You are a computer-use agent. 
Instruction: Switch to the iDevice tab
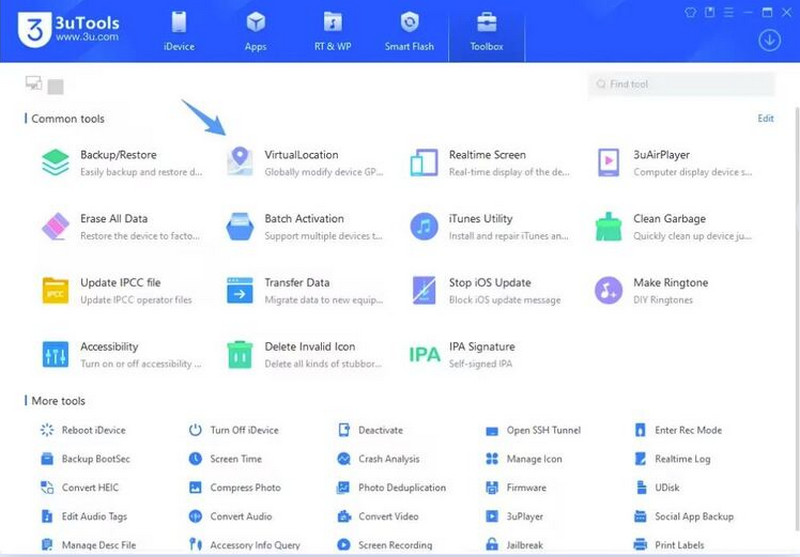179,31
